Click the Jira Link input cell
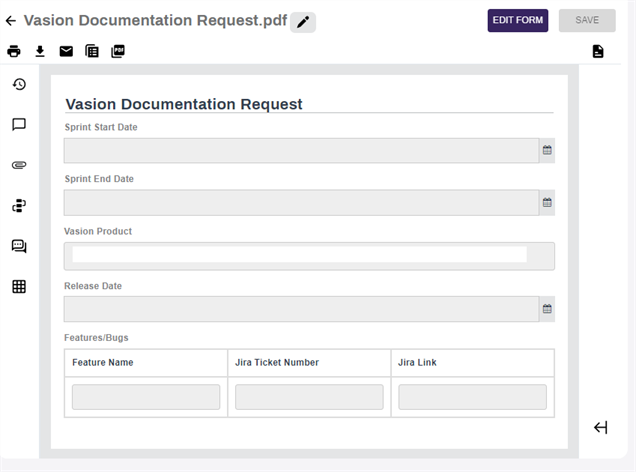 [x=473, y=397]
